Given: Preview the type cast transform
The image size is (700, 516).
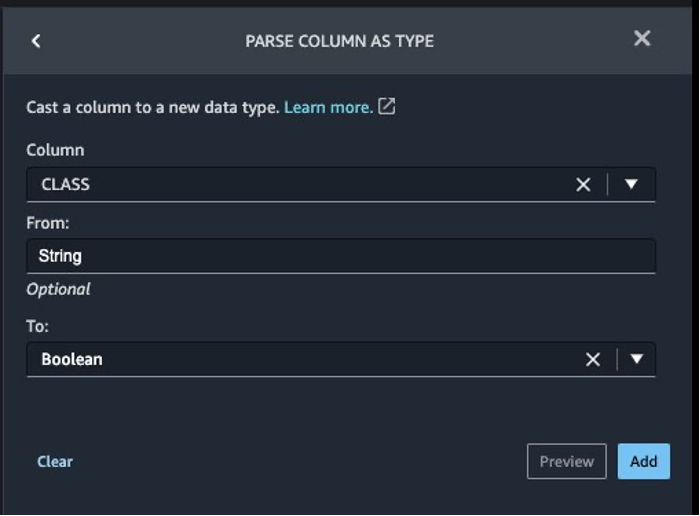Looking at the screenshot, I should coord(567,461).
